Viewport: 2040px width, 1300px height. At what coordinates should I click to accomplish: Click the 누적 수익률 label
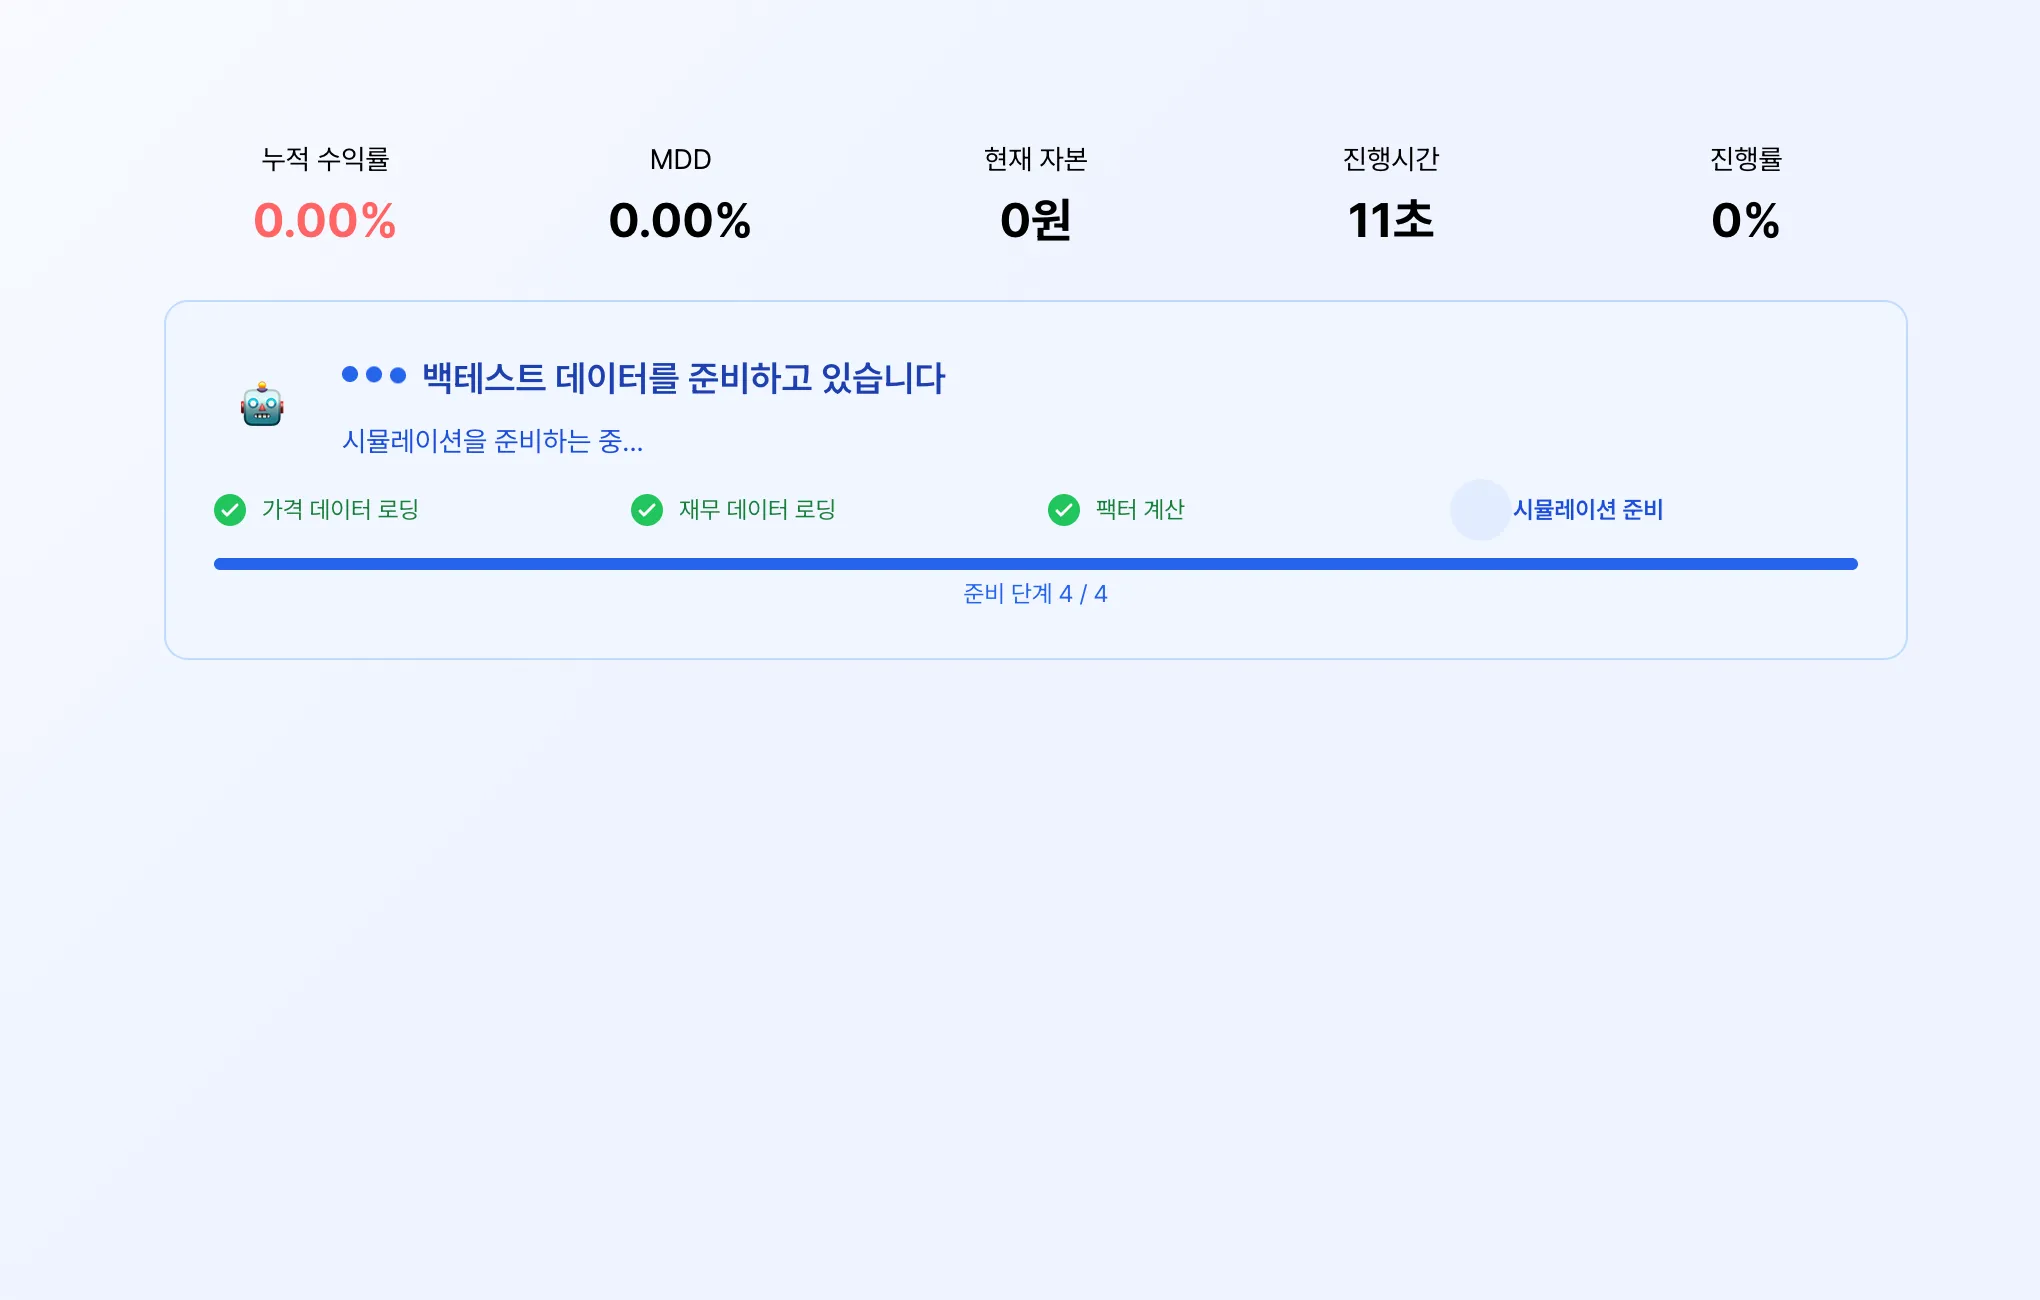click(x=325, y=159)
